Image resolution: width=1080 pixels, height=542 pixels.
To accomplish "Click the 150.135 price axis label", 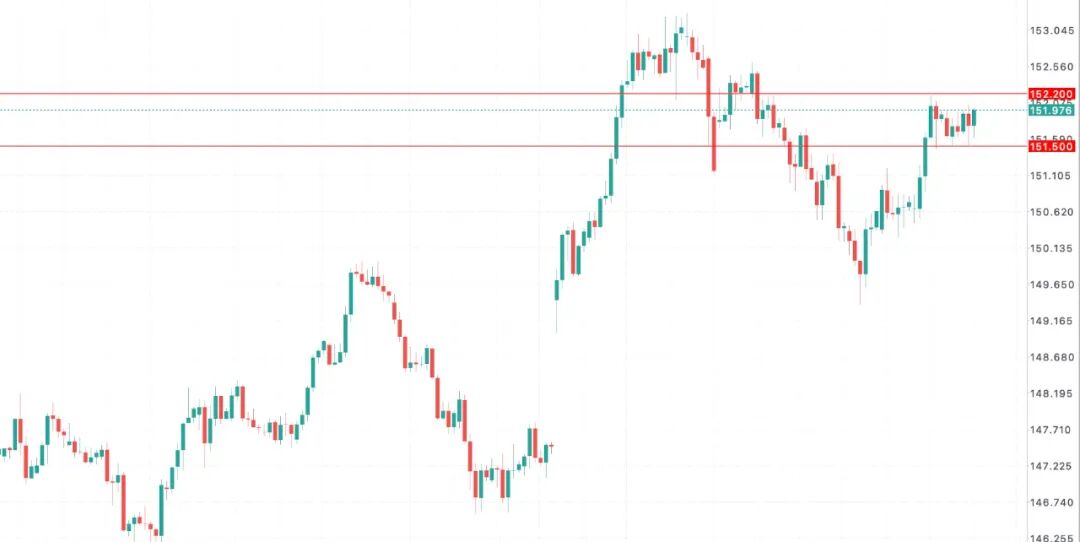I will (x=1051, y=249).
